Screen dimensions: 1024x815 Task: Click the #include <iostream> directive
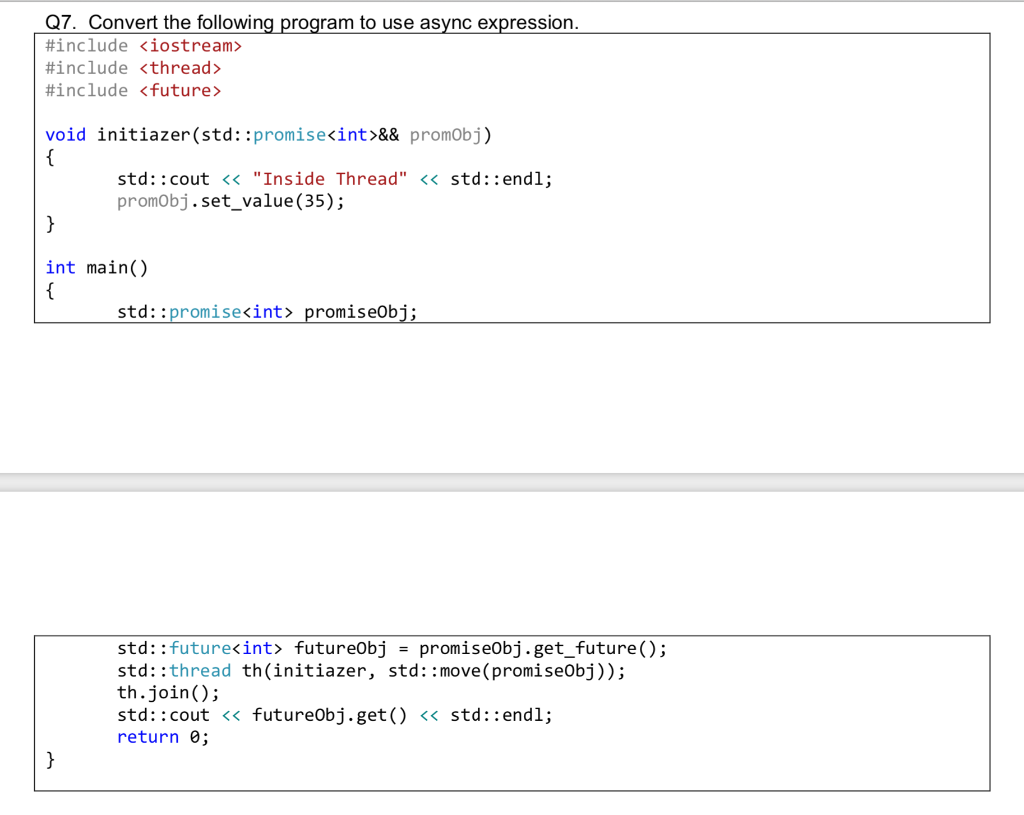143,45
